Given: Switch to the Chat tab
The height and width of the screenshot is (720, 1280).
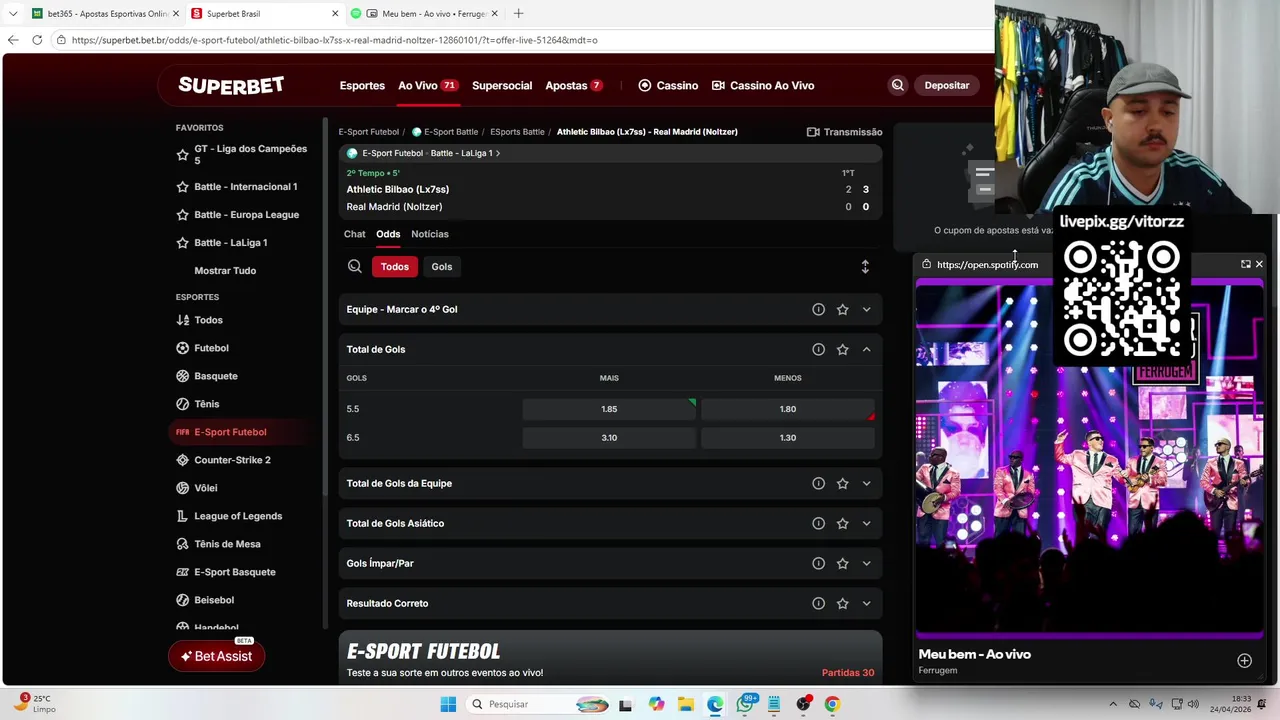Looking at the screenshot, I should [355, 234].
